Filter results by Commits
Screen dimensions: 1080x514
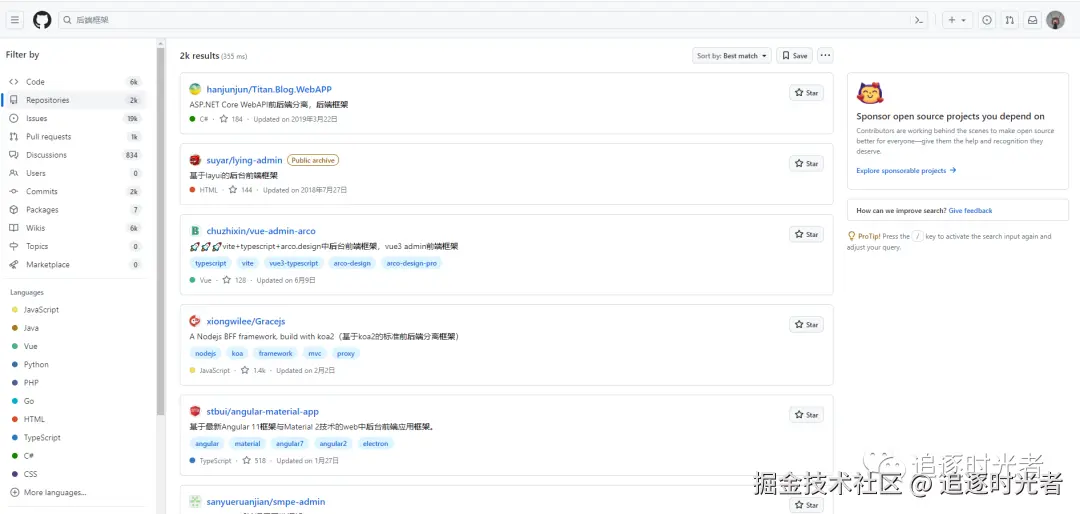[x=74, y=192]
